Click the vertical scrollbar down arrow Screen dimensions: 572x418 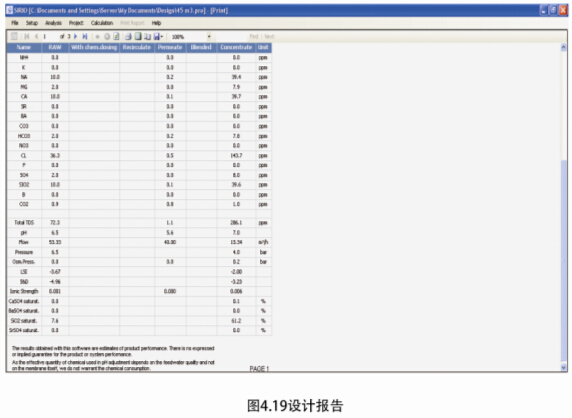pos(564,367)
